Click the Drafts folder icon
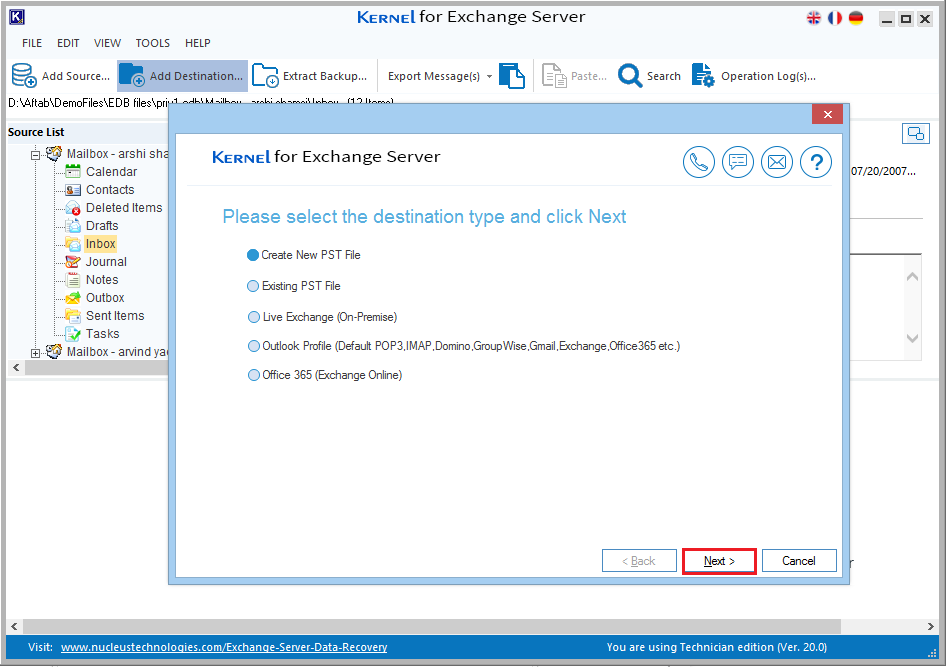This screenshot has width=946, height=667. (73, 226)
